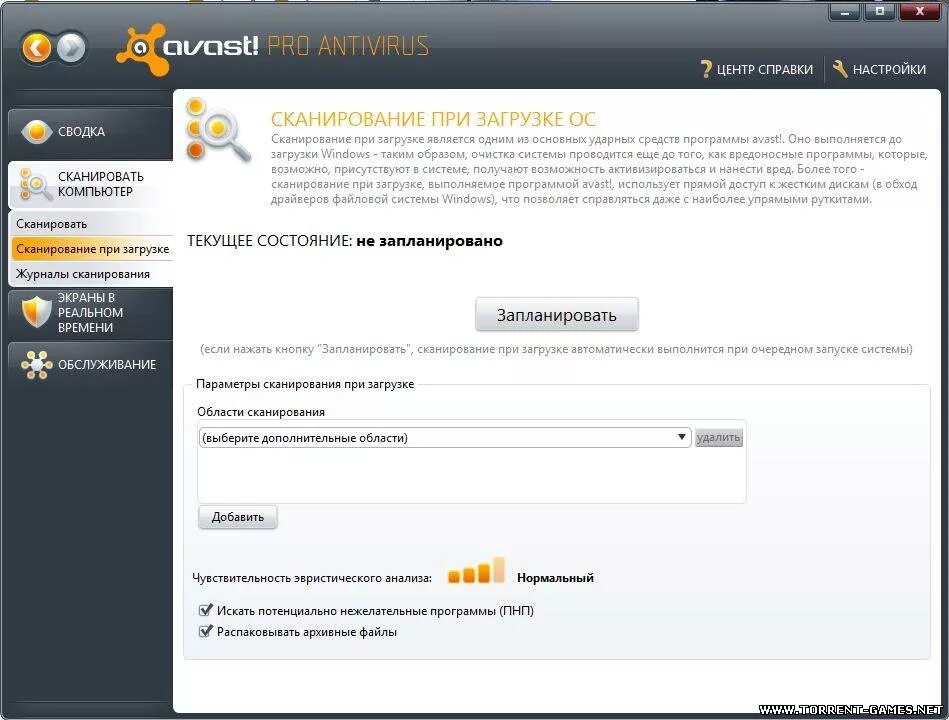Minimize the avast window

click(x=845, y=11)
